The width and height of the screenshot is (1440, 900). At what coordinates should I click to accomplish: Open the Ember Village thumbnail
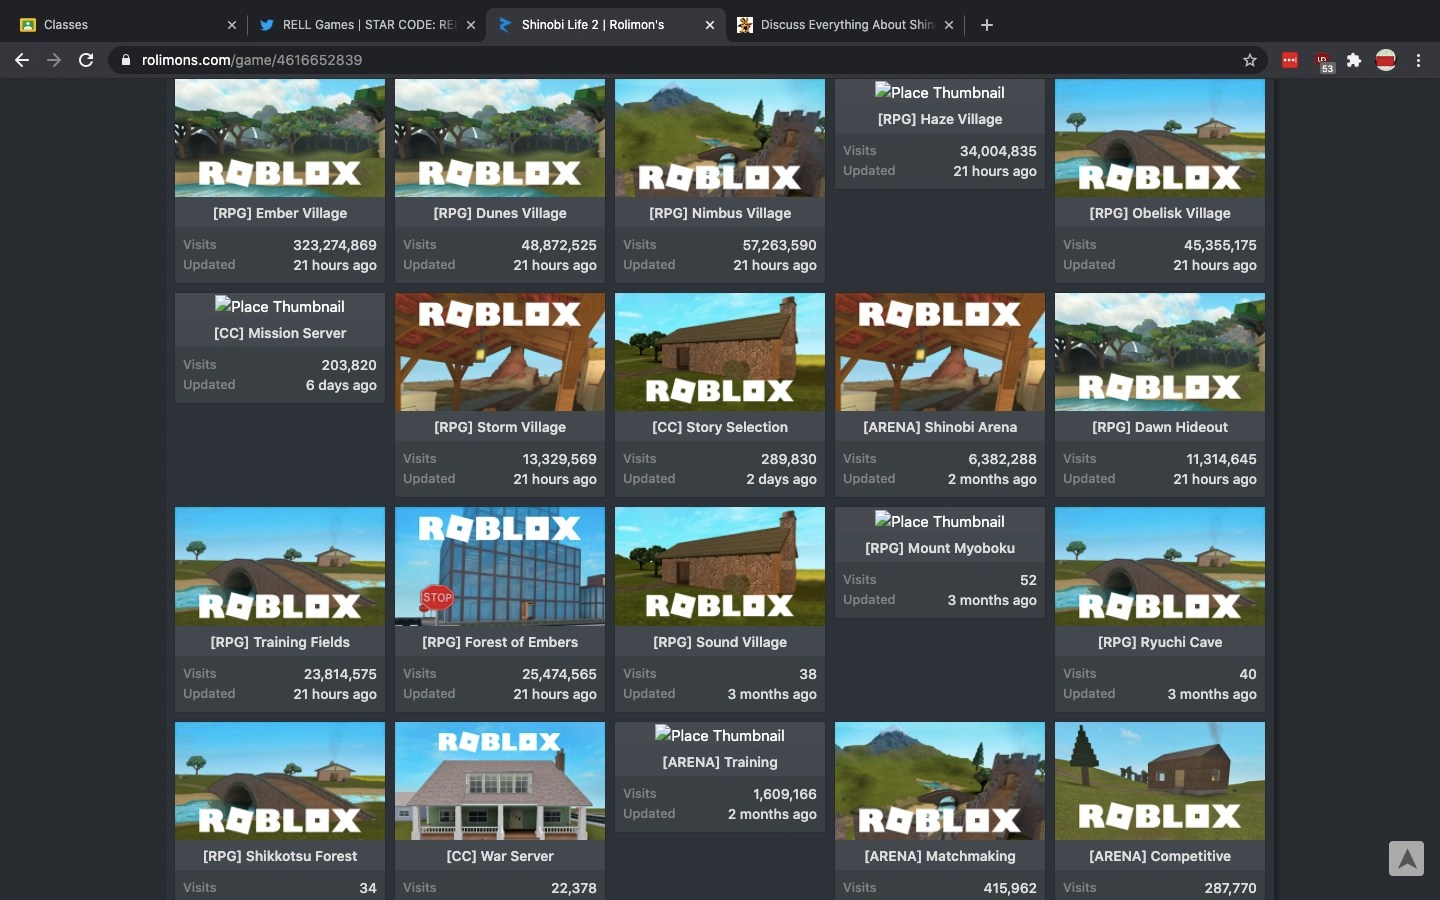click(280, 138)
